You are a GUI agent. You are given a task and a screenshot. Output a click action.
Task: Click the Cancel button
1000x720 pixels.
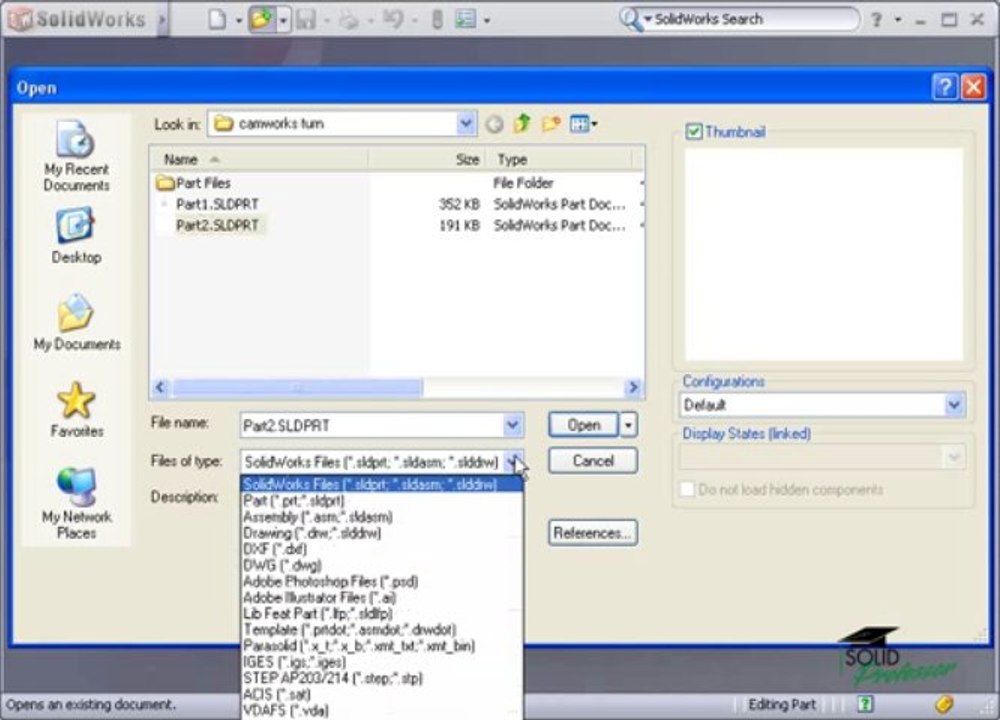pos(592,460)
